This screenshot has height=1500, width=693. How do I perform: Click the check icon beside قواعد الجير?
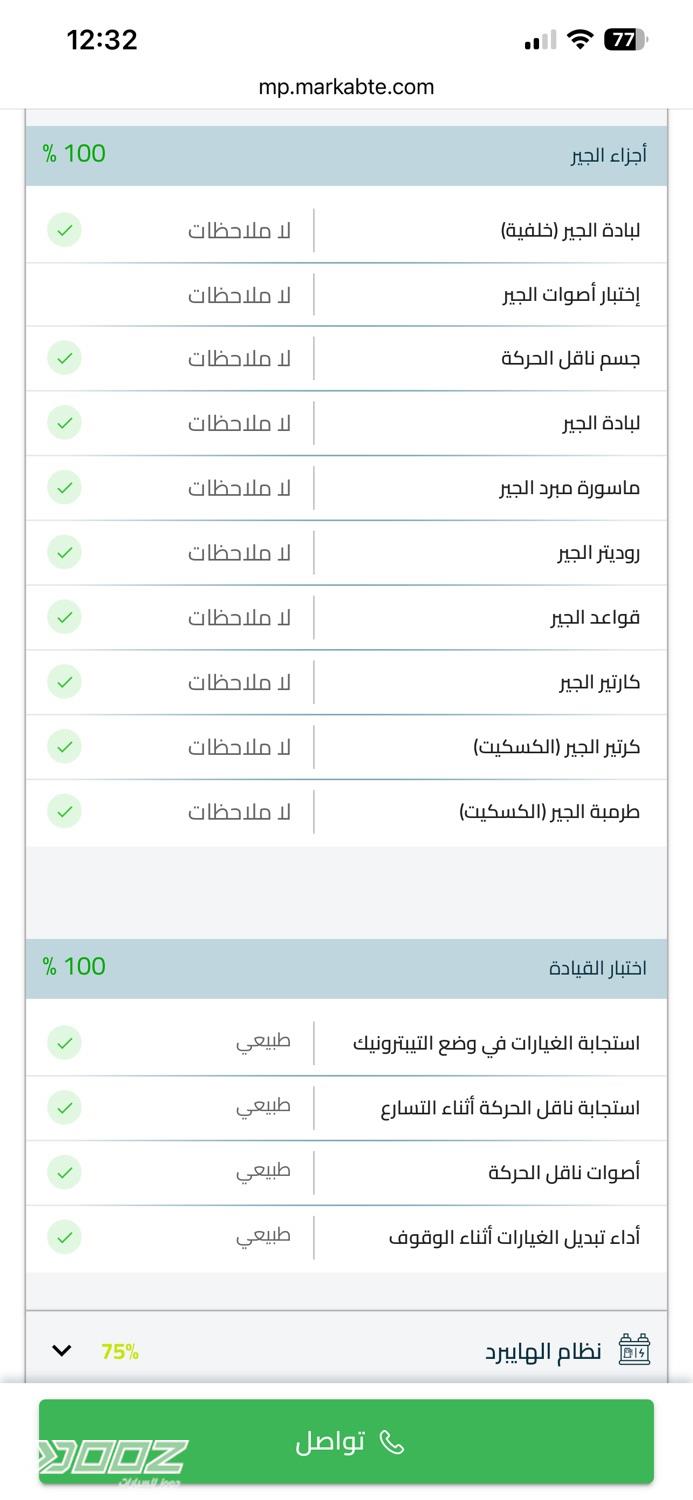coord(64,617)
